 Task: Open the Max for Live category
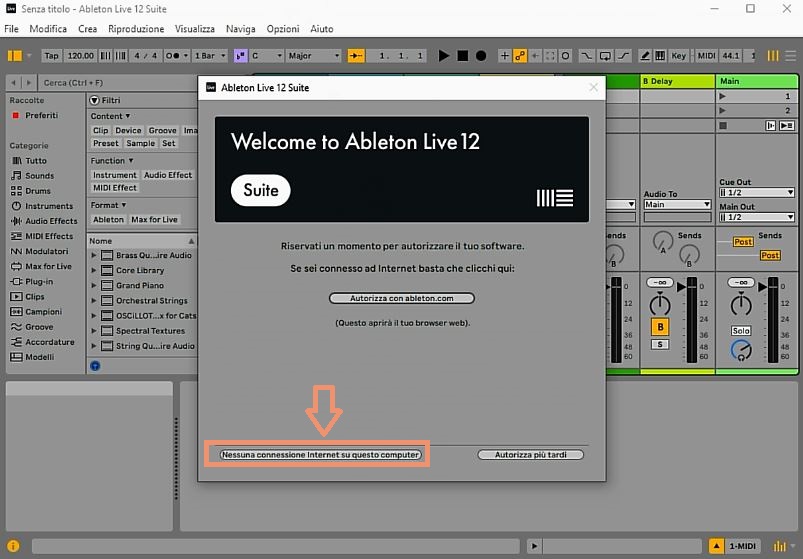pyautogui.click(x=48, y=267)
